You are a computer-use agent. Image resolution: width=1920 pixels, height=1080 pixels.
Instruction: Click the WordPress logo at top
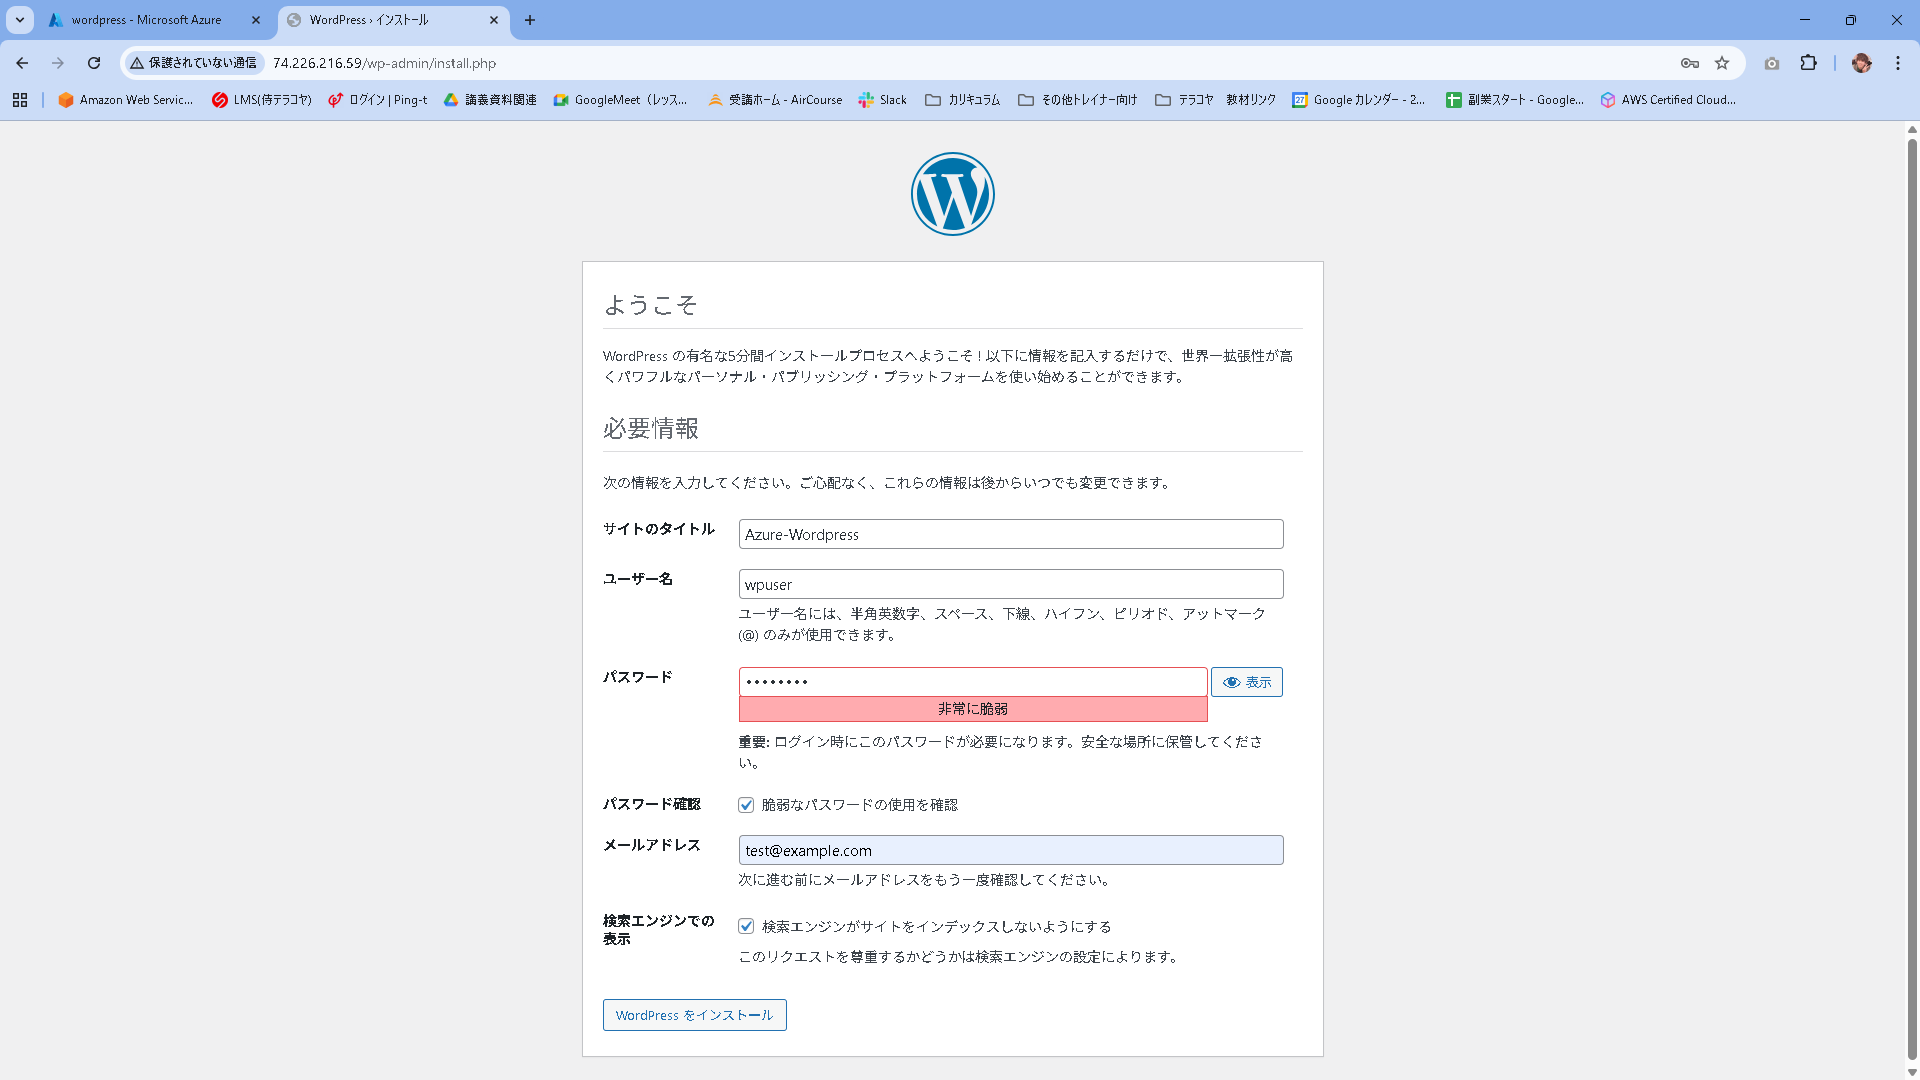(x=952, y=194)
